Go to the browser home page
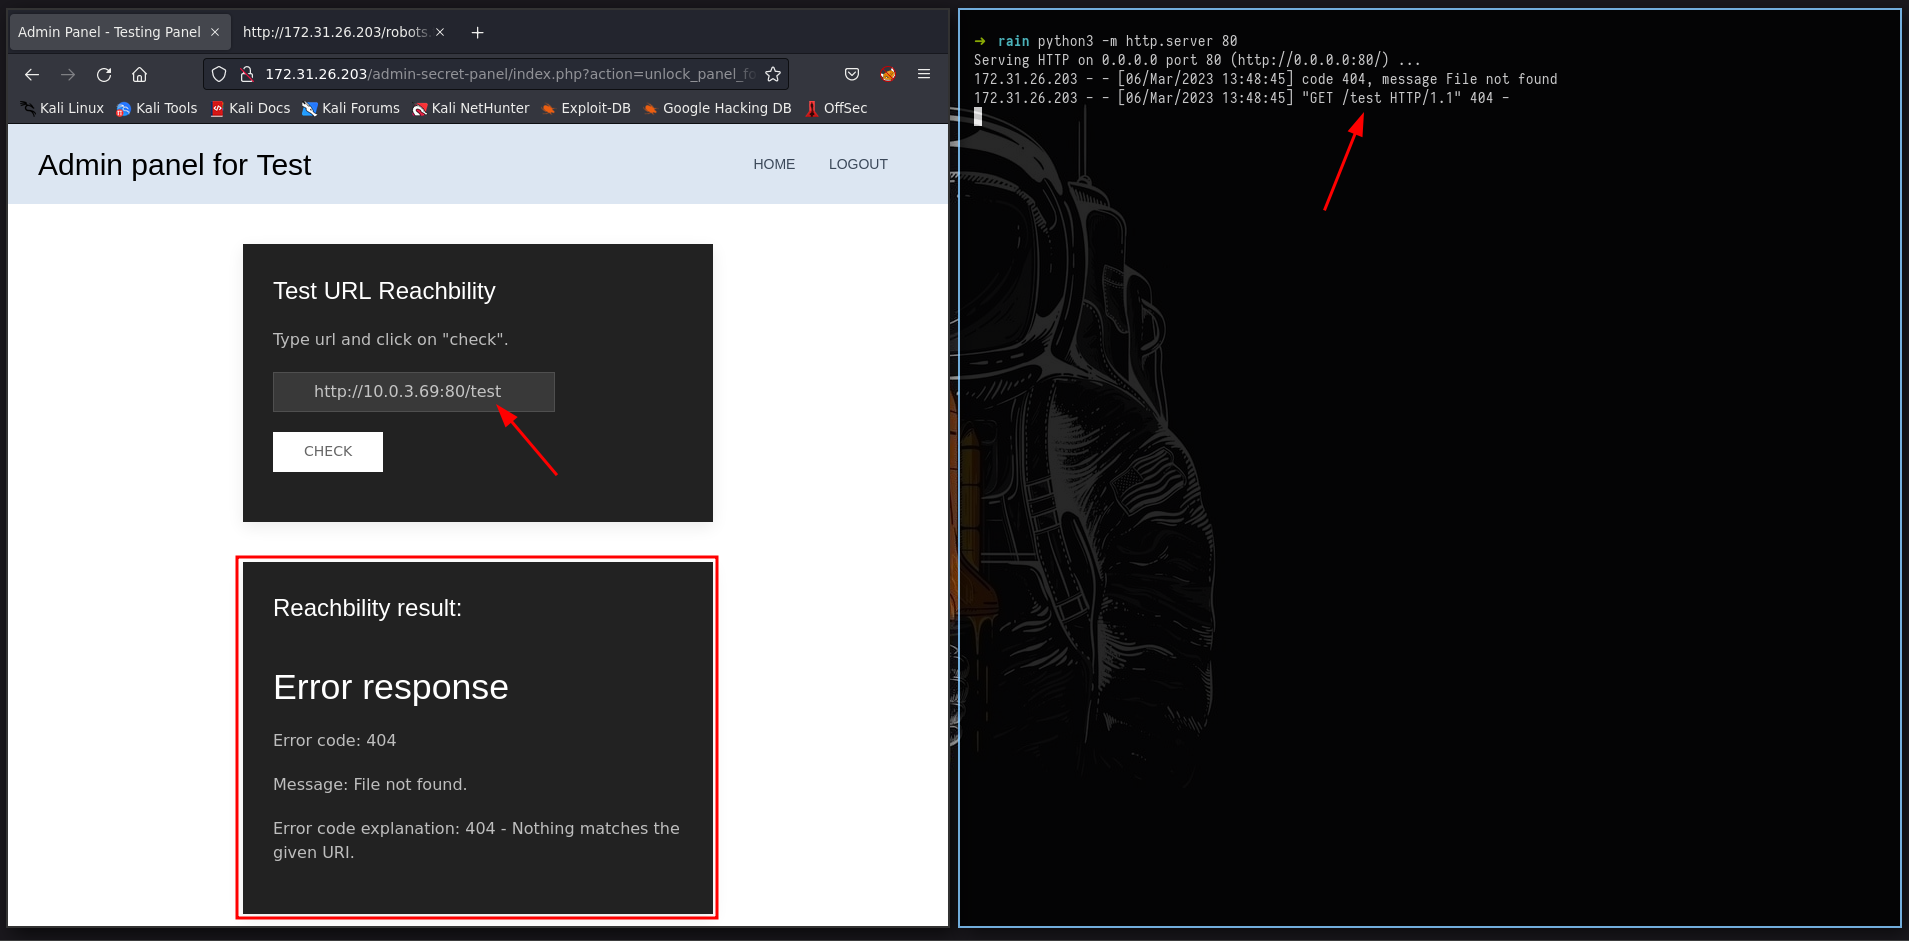Screen dimensions: 1909x941 pos(140,75)
